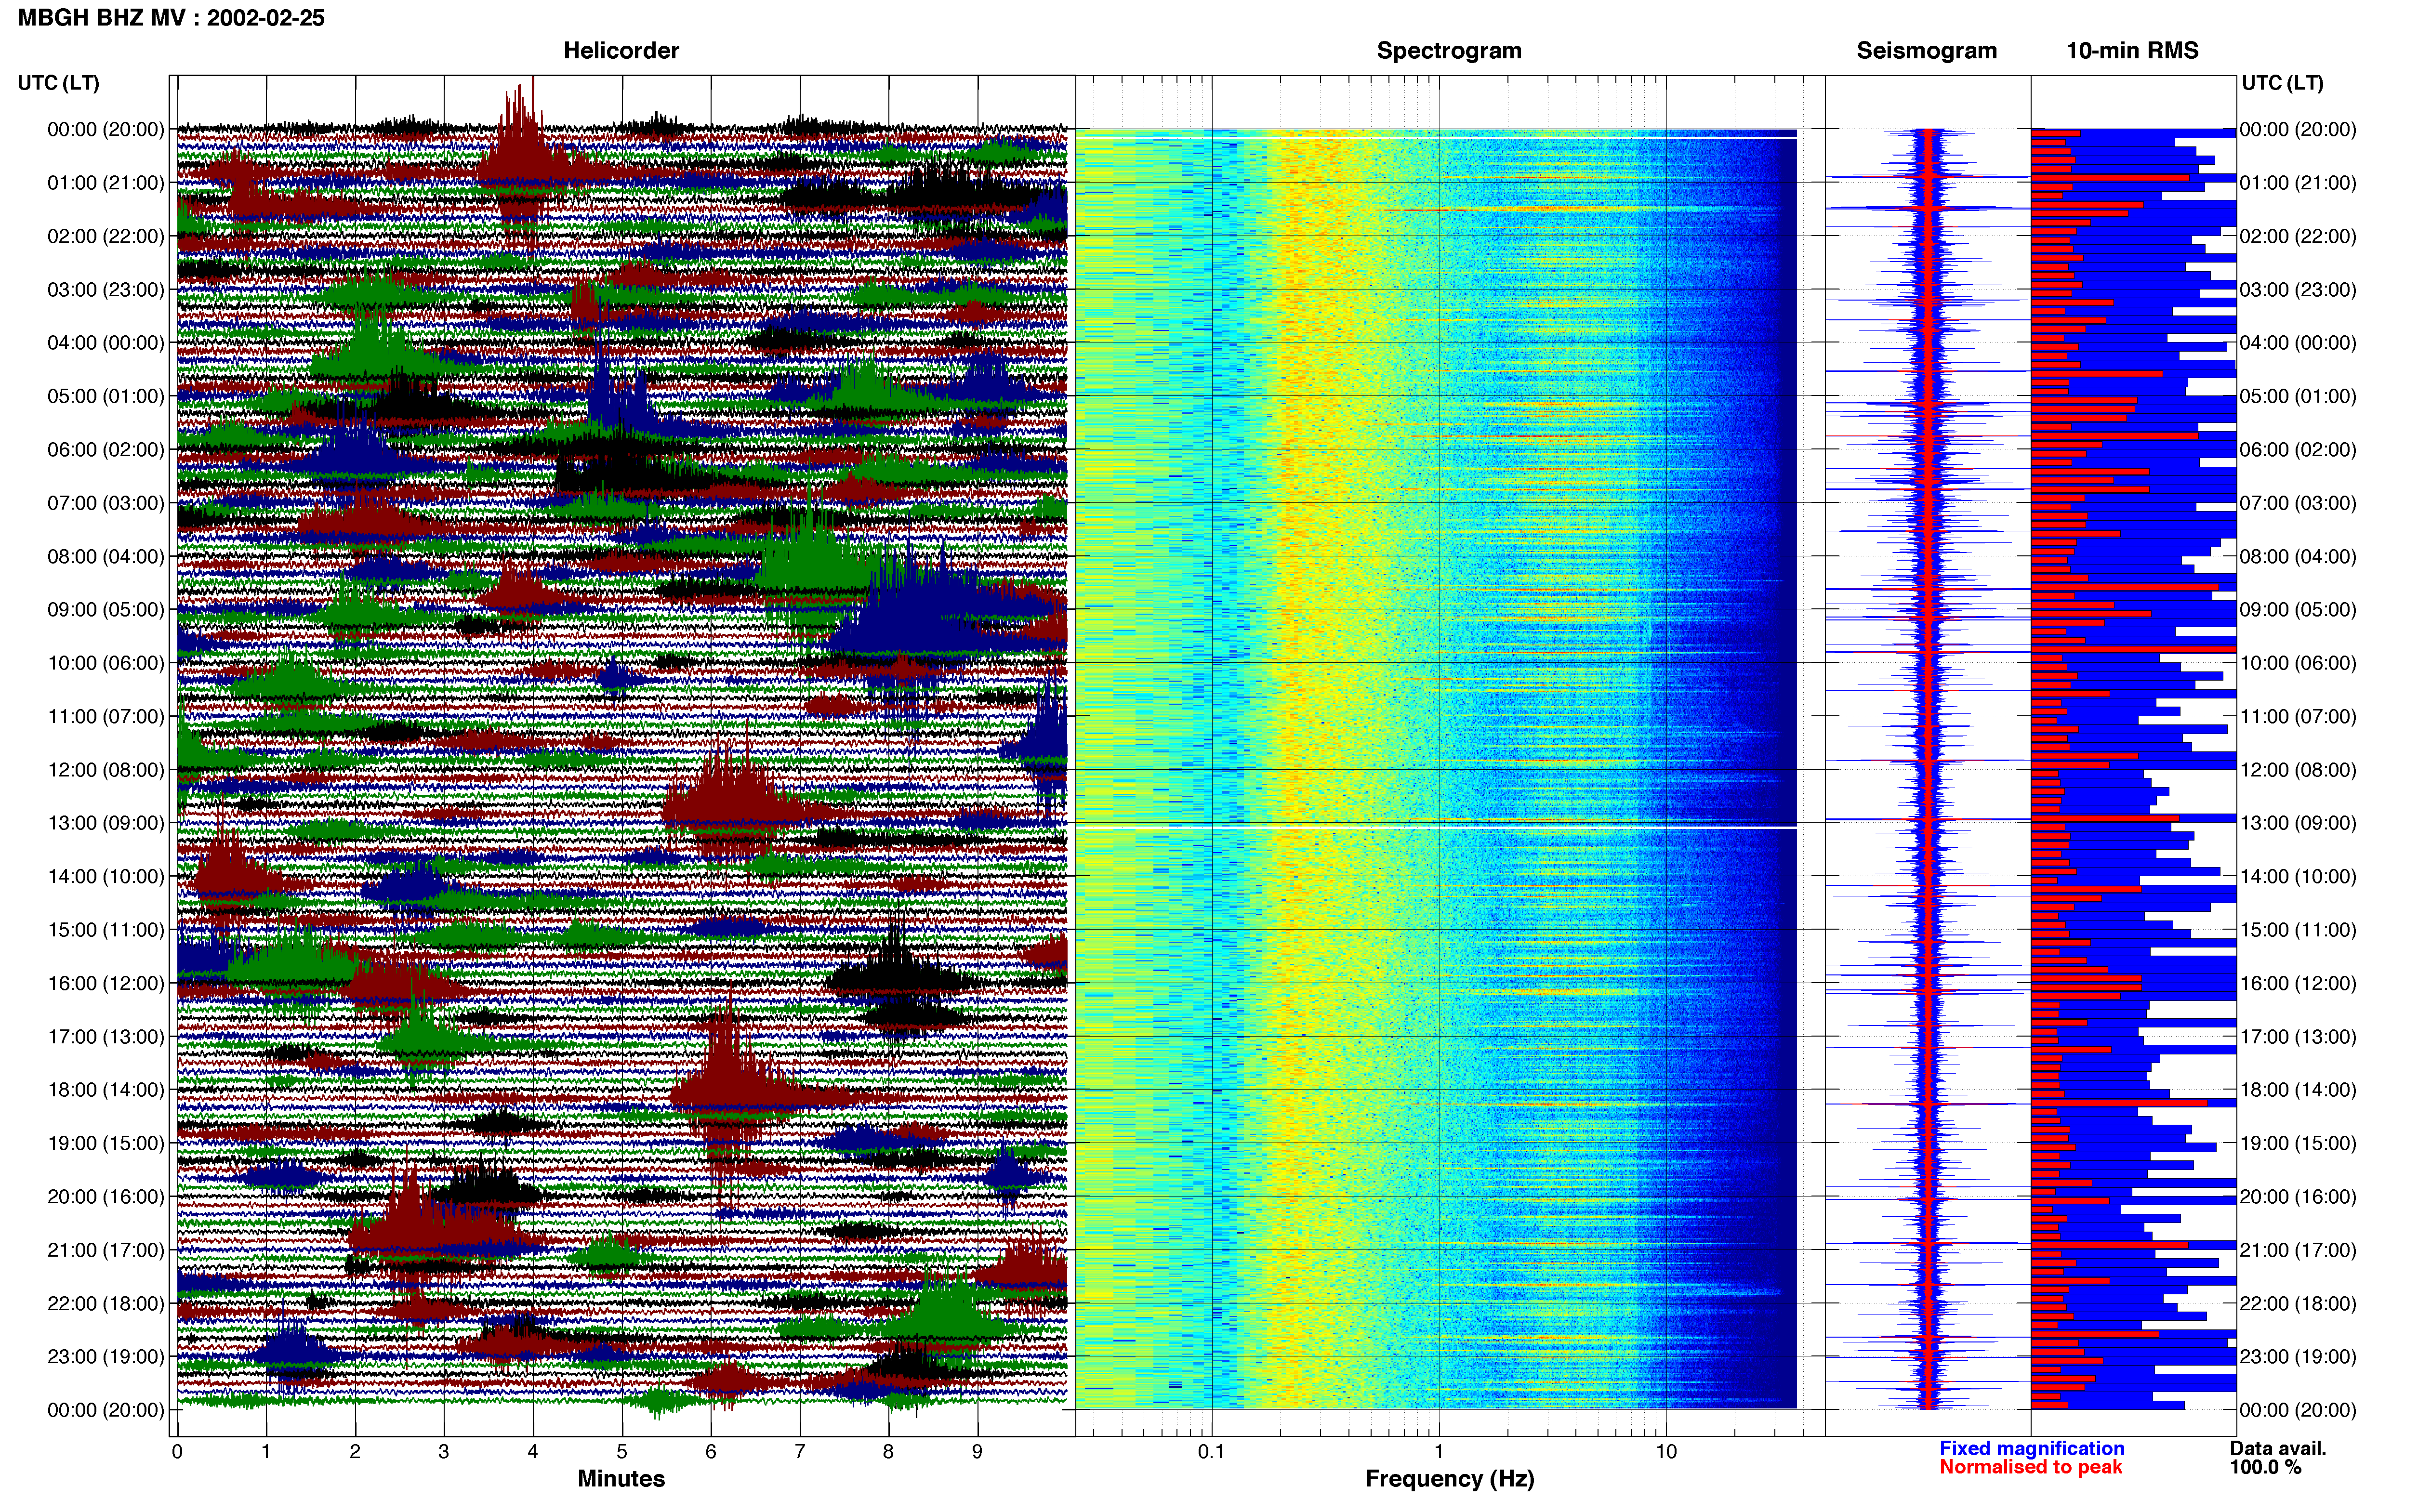Click the 7 tick on the Minutes axis
Screen dimensions: 2418x1512
(x=800, y=1452)
